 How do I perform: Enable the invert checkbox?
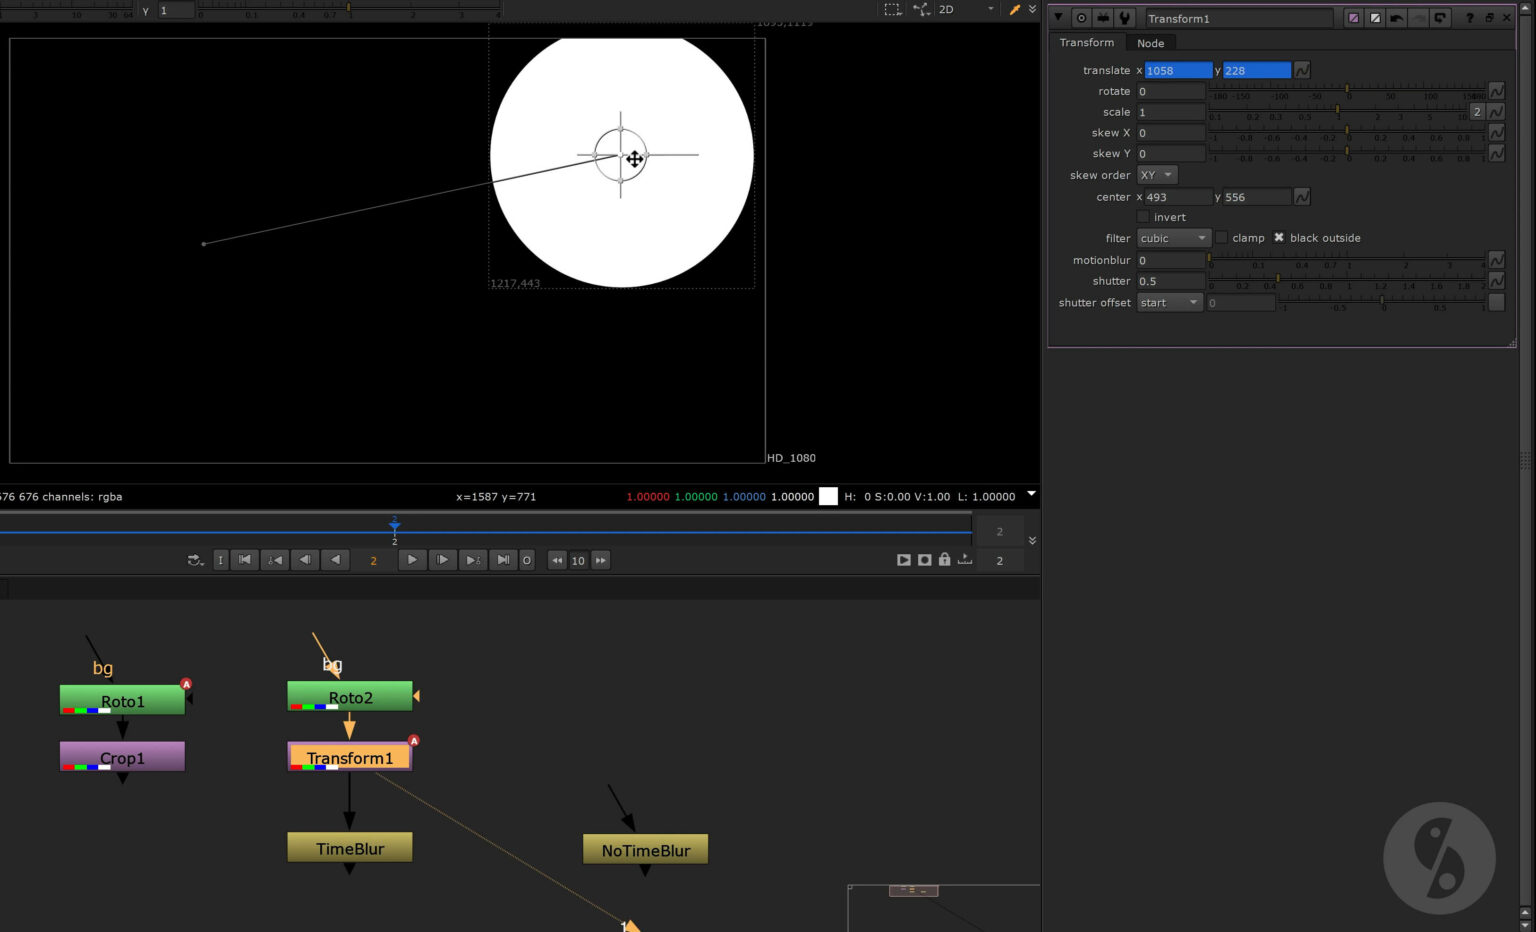point(1144,217)
